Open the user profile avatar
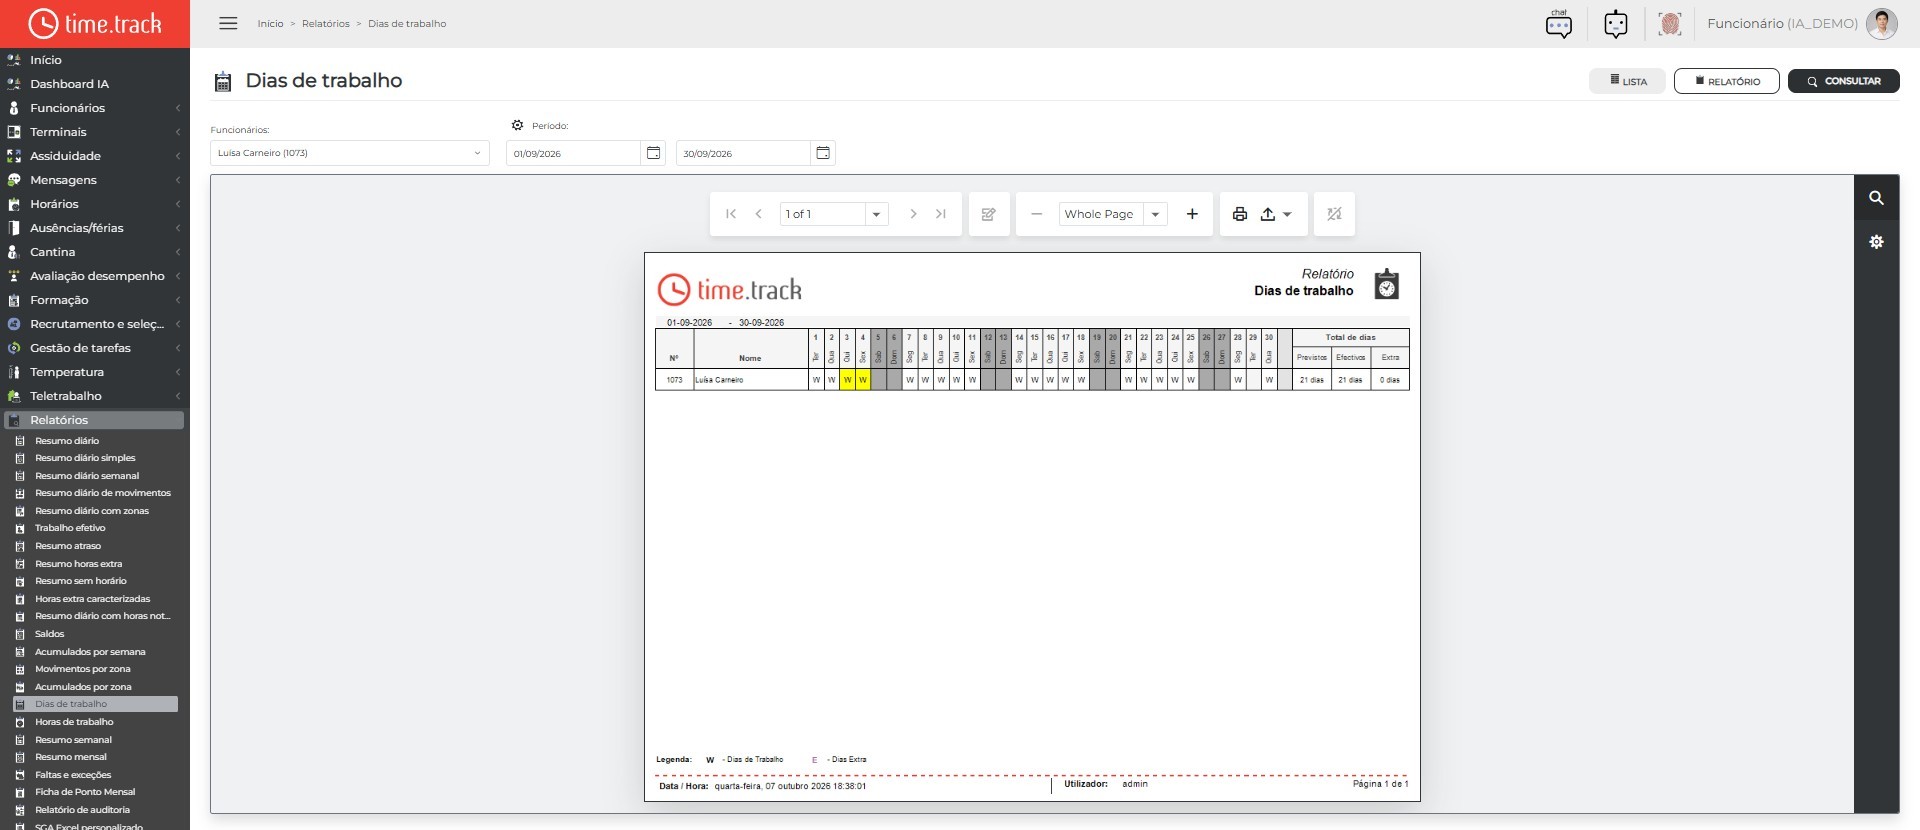The width and height of the screenshot is (1920, 830). coord(1882,23)
